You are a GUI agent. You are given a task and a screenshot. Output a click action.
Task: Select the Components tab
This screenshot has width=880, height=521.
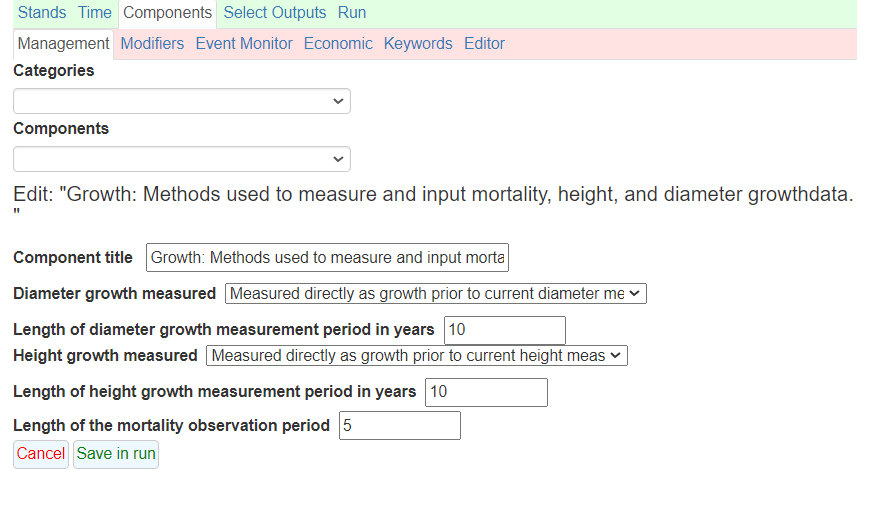point(167,13)
